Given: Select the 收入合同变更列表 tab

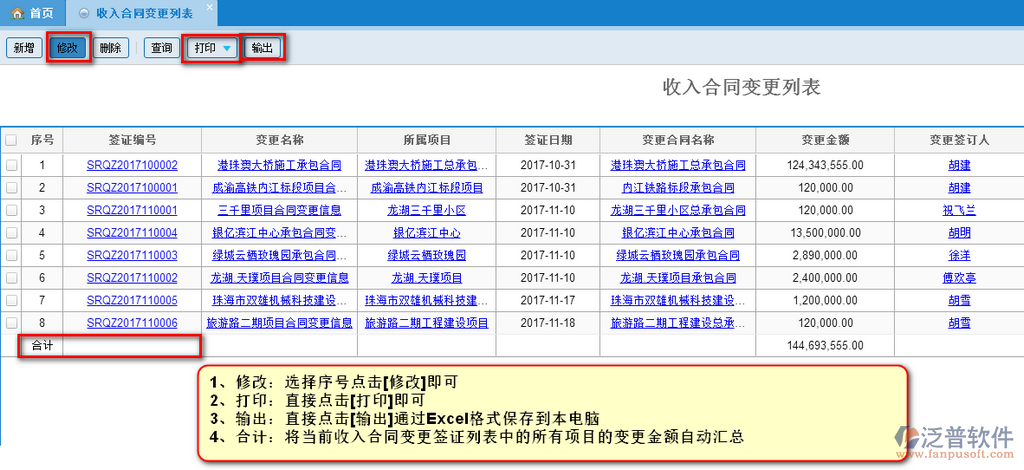Looking at the screenshot, I should click(x=142, y=13).
